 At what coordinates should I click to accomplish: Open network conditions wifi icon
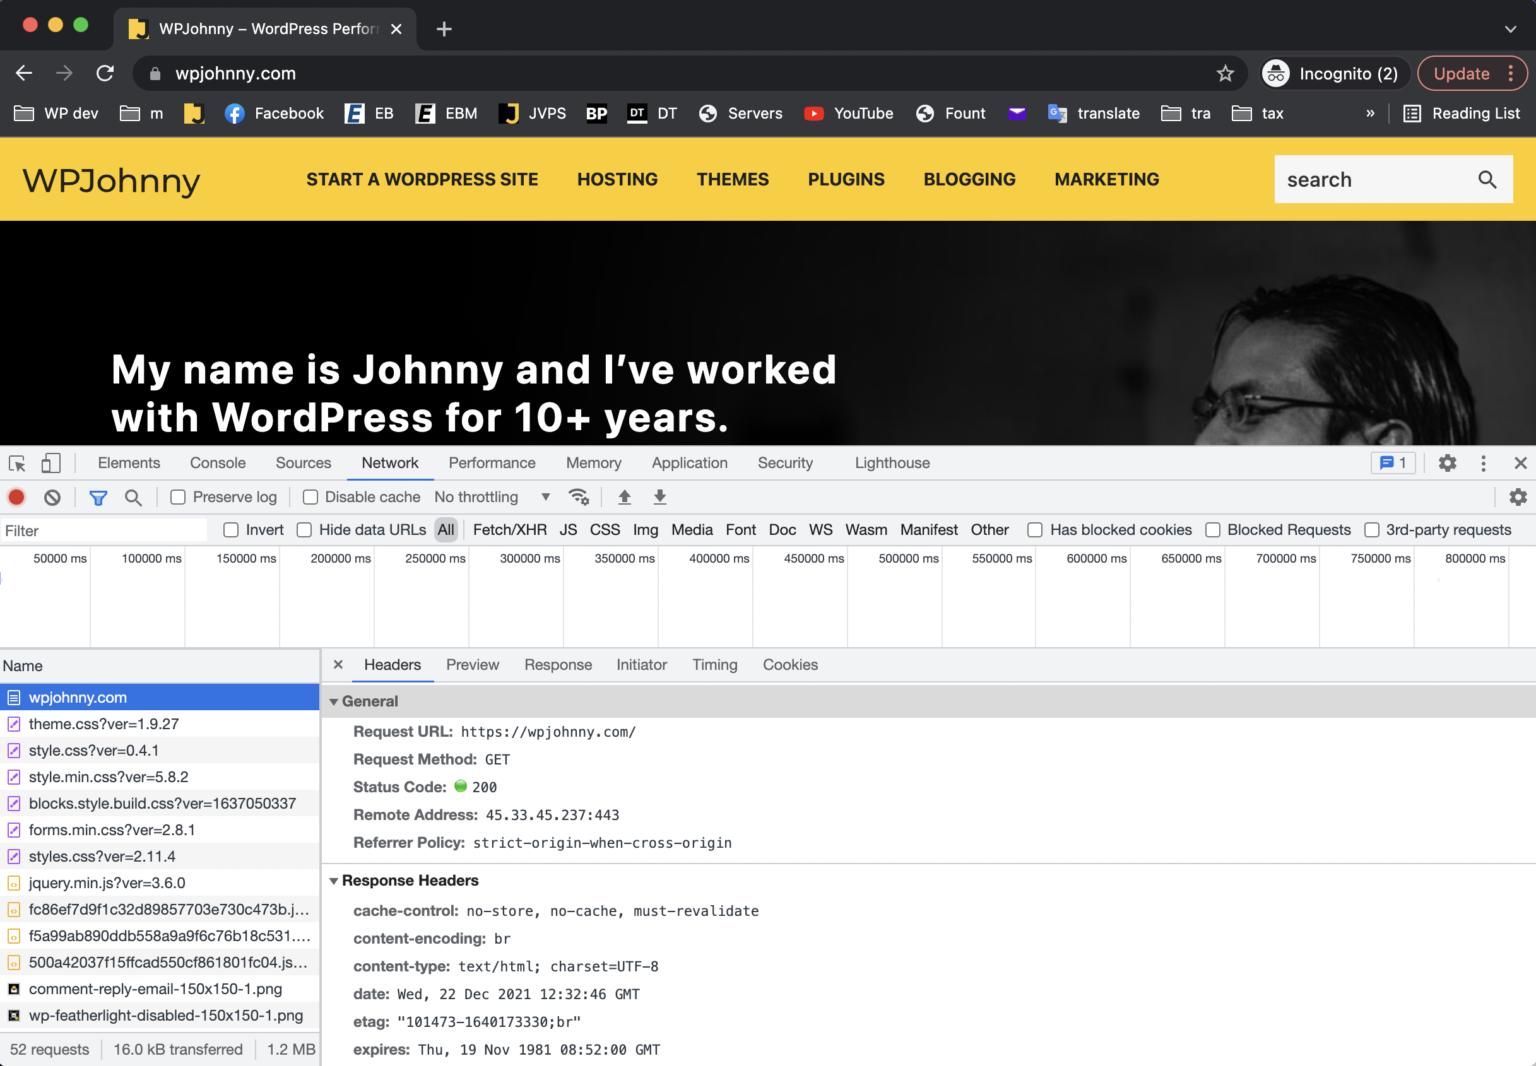578,497
